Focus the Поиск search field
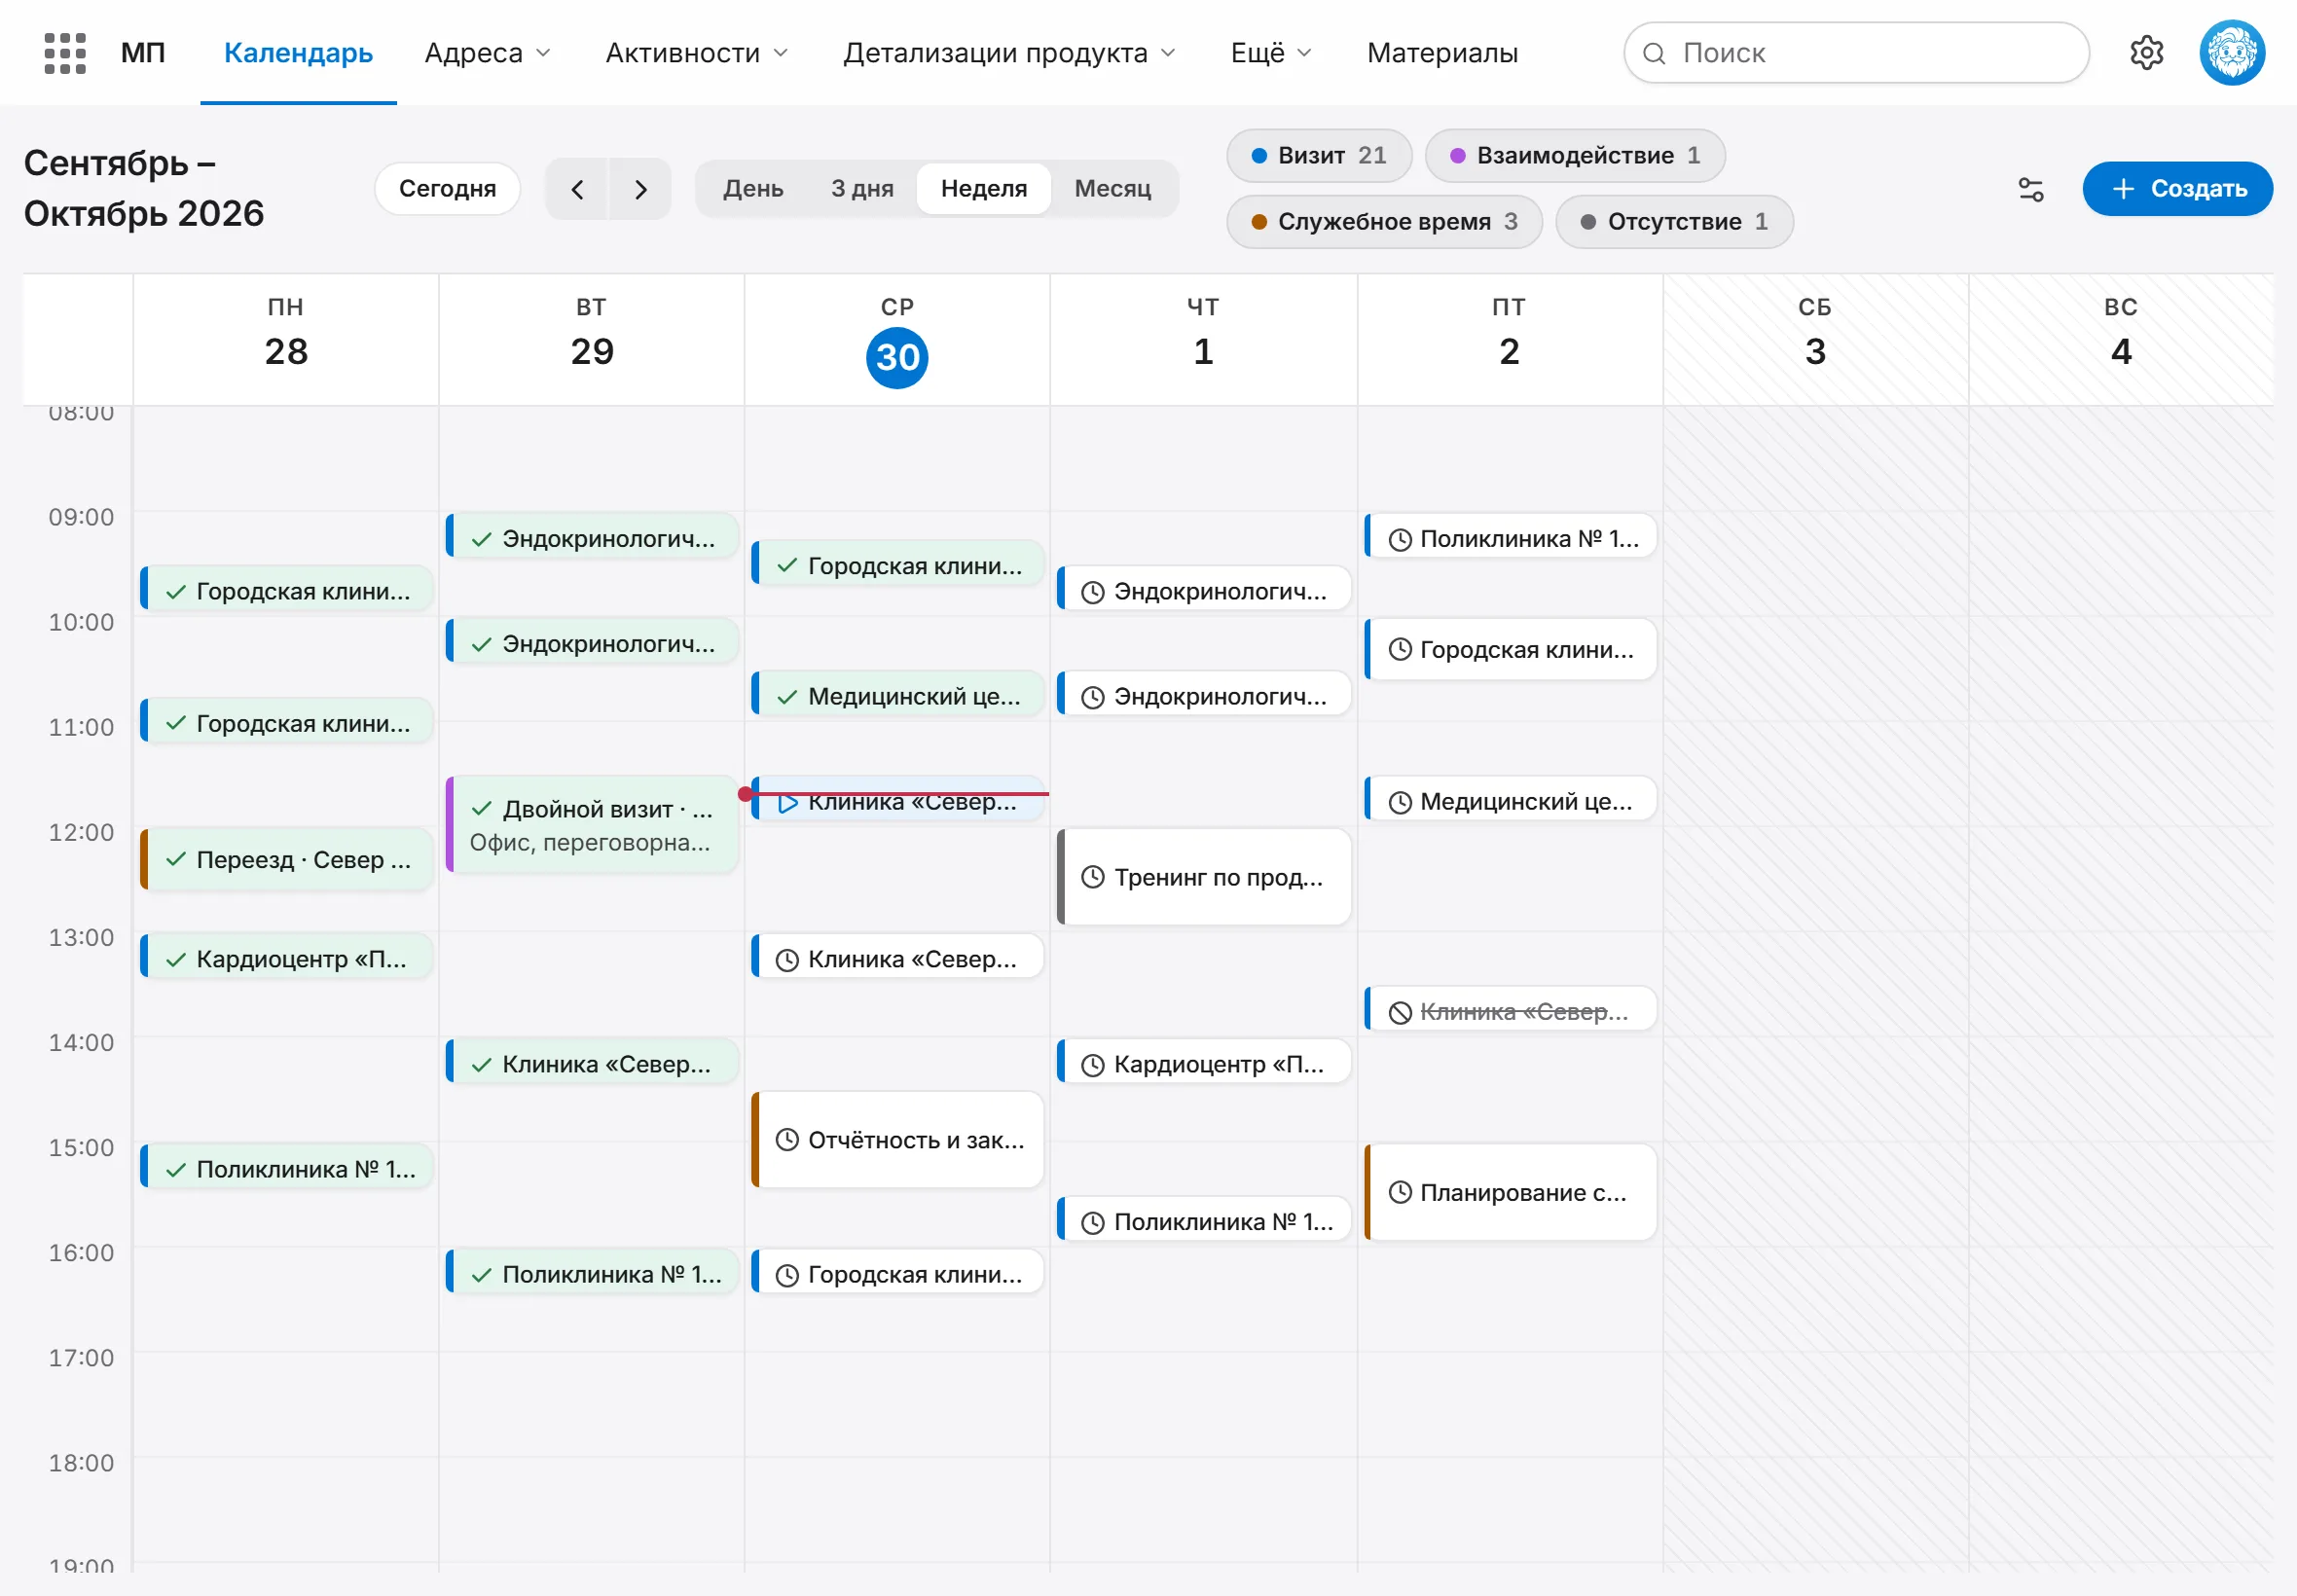 tap(1856, 53)
